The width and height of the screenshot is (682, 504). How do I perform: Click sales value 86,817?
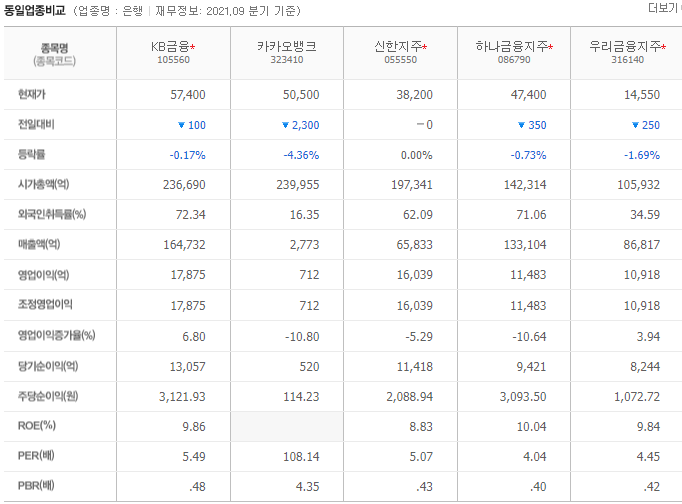click(642, 245)
